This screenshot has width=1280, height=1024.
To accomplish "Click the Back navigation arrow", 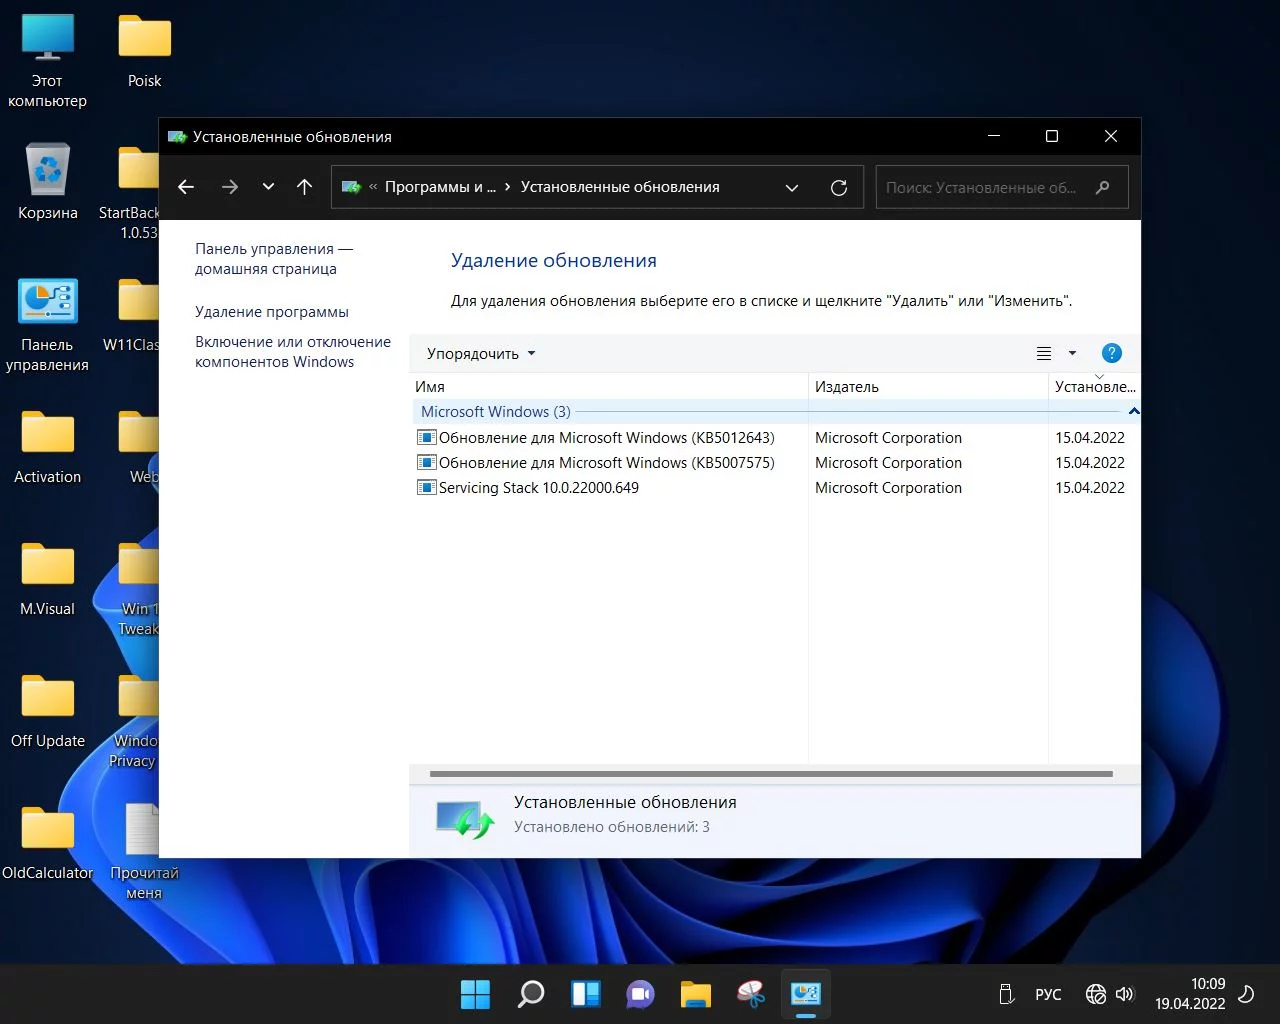I will [x=186, y=187].
